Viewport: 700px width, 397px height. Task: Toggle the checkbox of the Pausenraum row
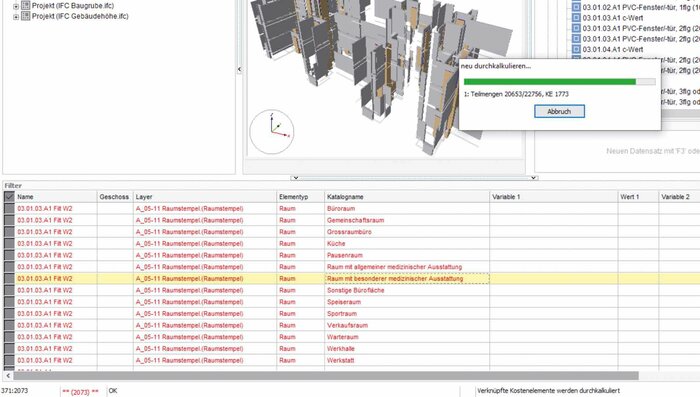tap(9, 255)
